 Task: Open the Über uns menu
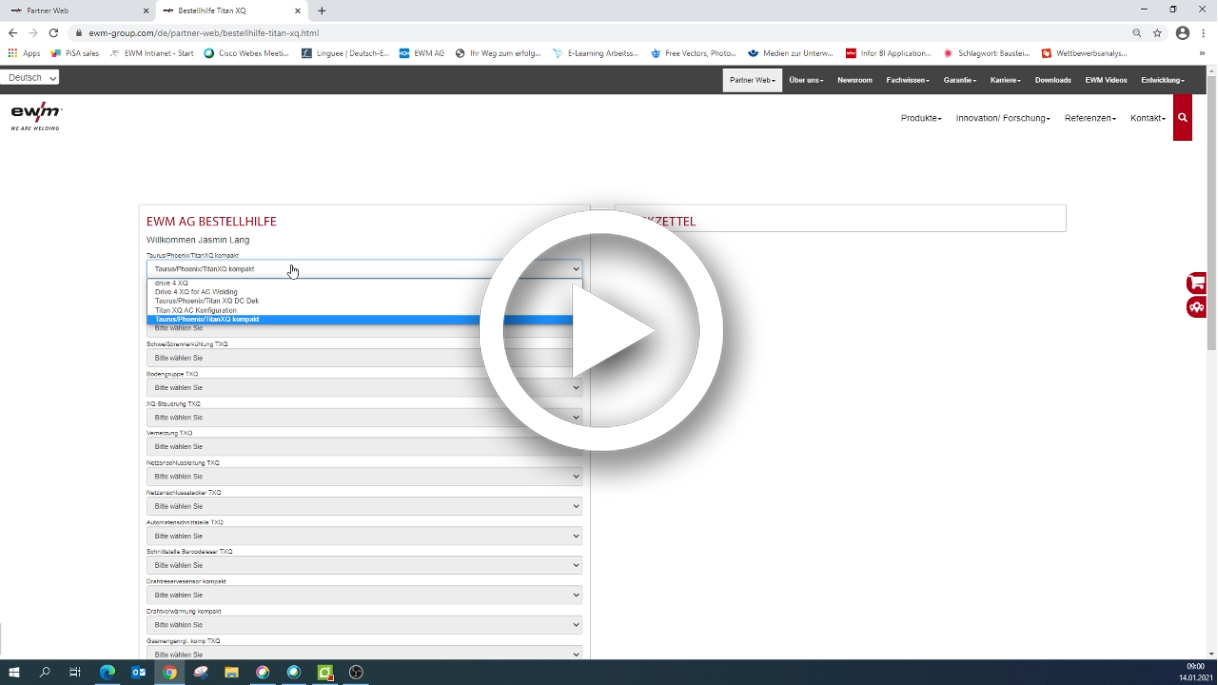tap(806, 80)
